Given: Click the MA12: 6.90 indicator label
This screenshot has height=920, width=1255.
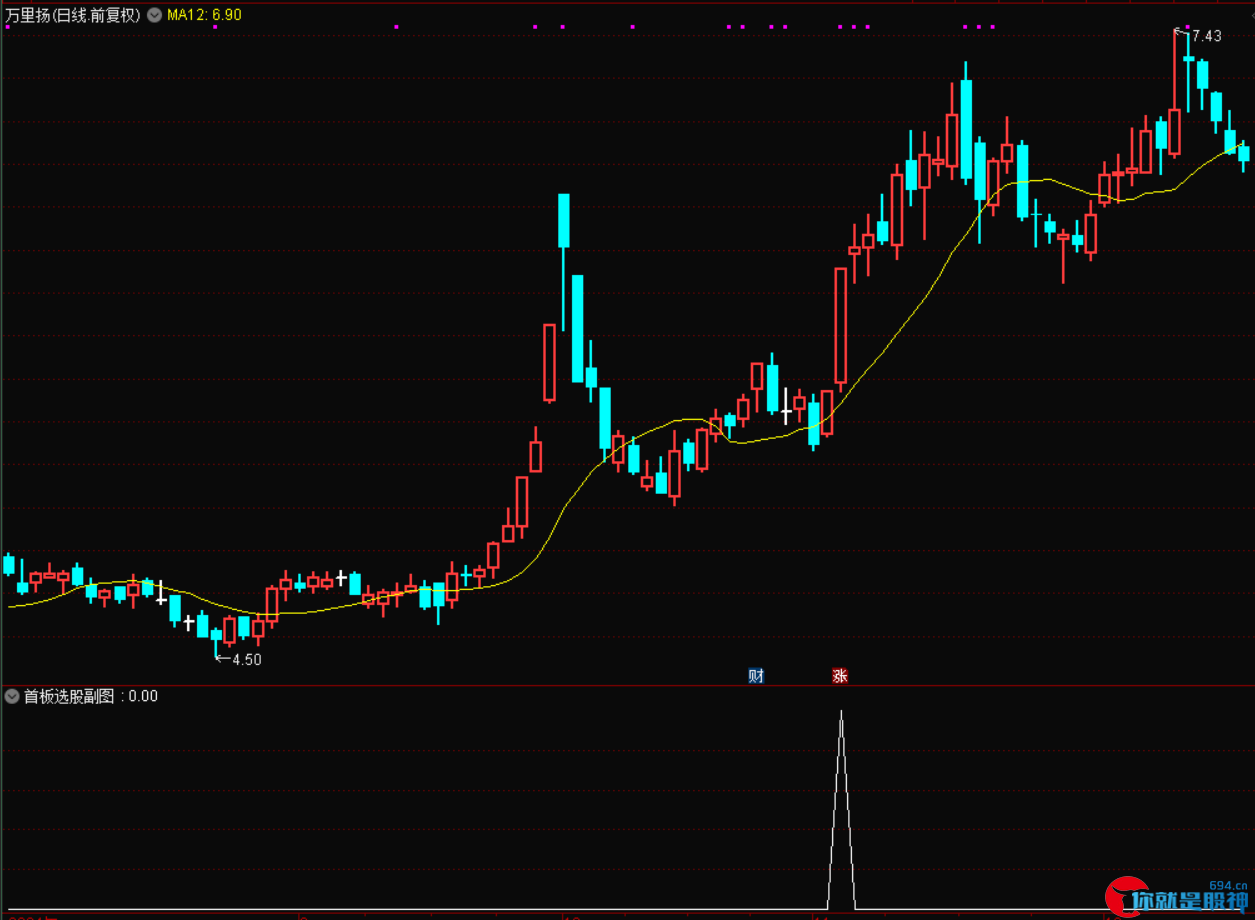Looking at the screenshot, I should pyautogui.click(x=204, y=15).
